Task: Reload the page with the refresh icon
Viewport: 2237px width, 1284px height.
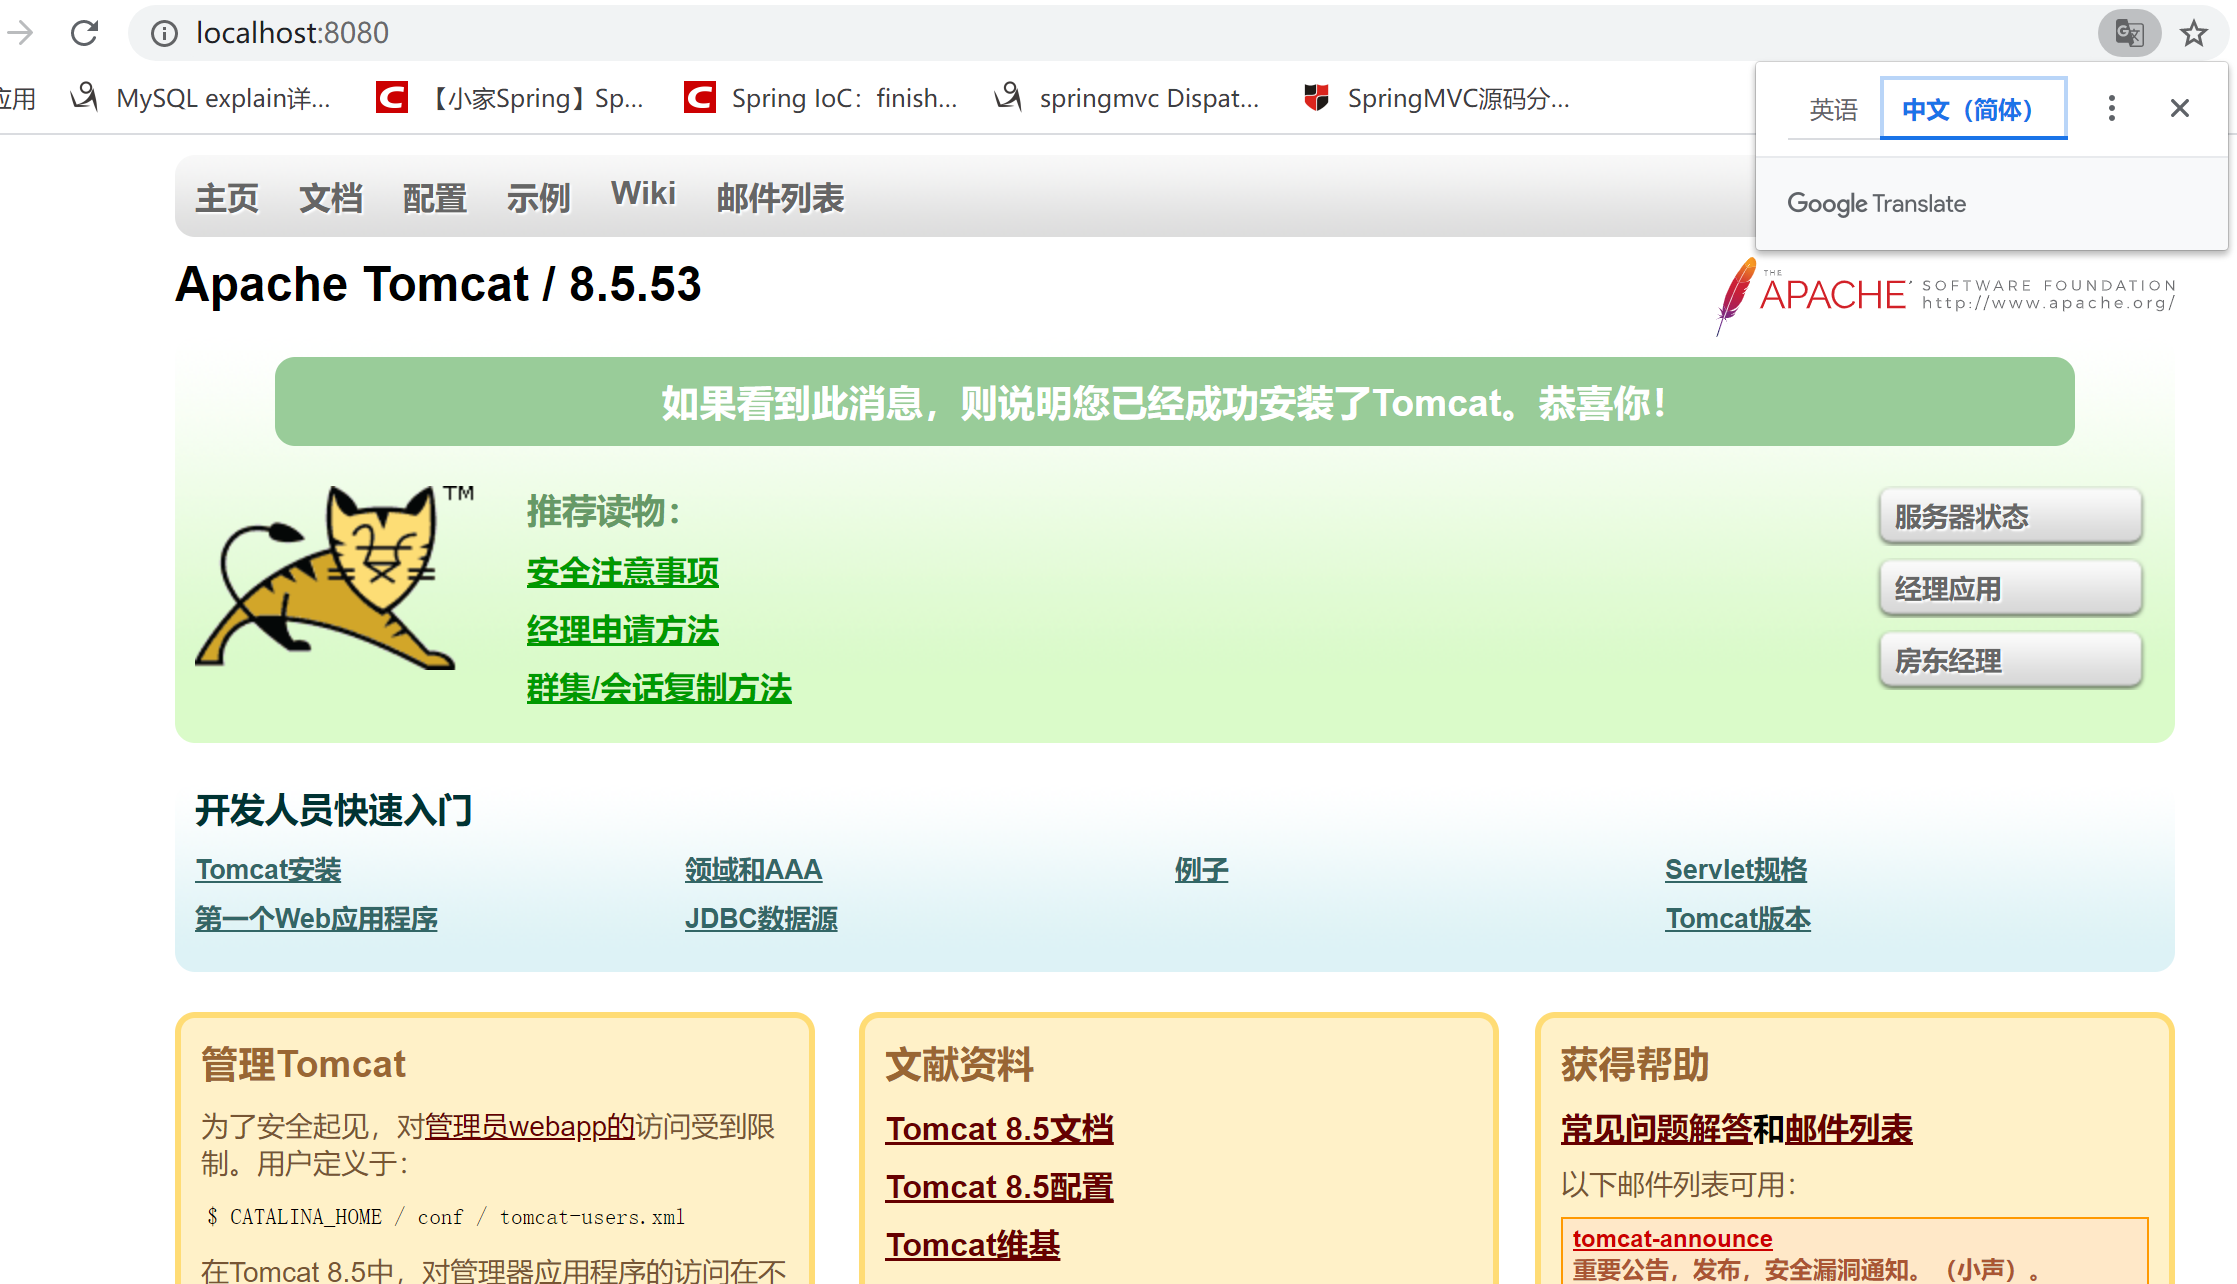Action: pyautogui.click(x=84, y=33)
